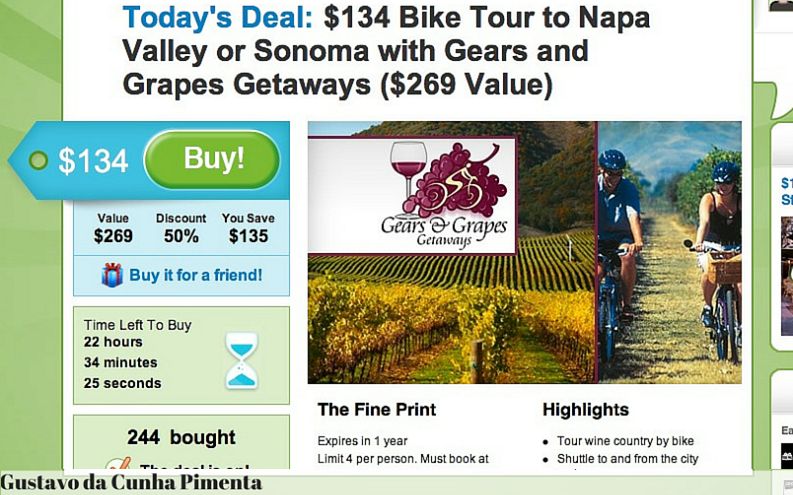Viewport: 793px width, 495px height.
Task: Click the cyclists photo
Action: click(x=670, y=252)
